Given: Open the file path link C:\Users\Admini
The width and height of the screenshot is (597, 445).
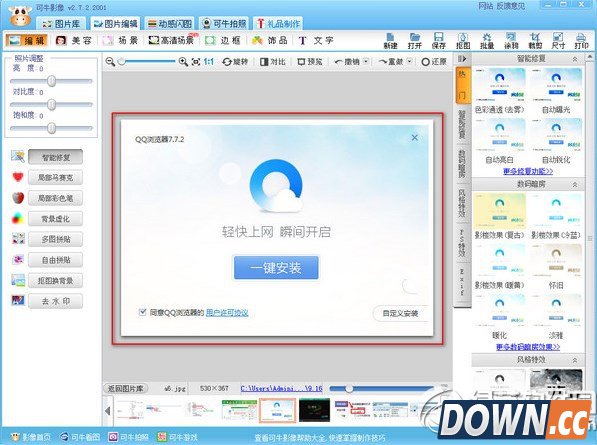Looking at the screenshot, I should point(281,389).
